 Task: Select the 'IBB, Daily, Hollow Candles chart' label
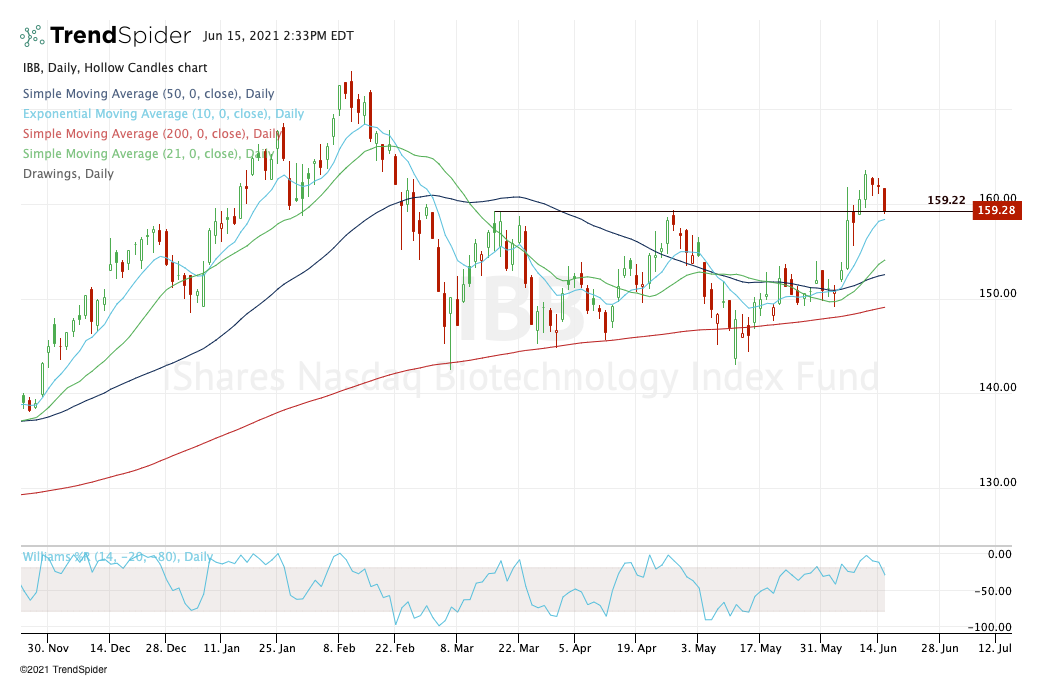[x=115, y=68]
